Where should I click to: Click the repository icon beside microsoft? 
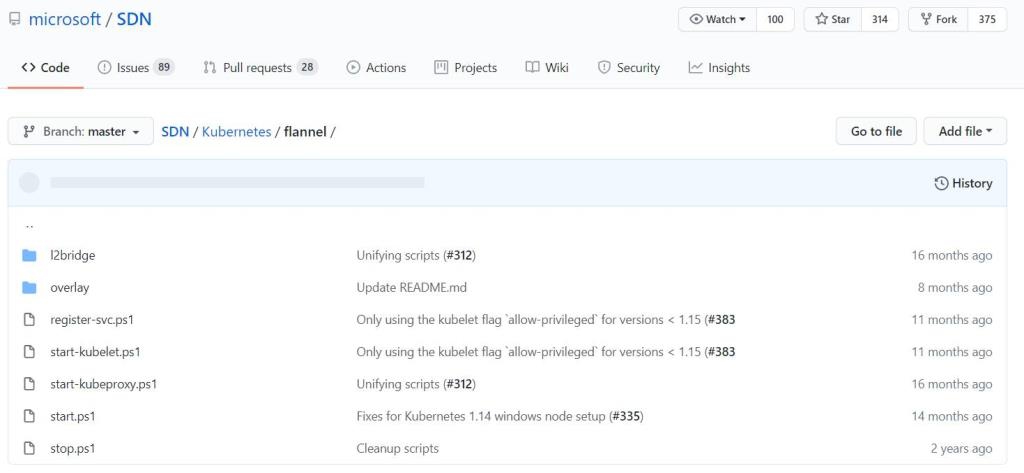pos(14,20)
